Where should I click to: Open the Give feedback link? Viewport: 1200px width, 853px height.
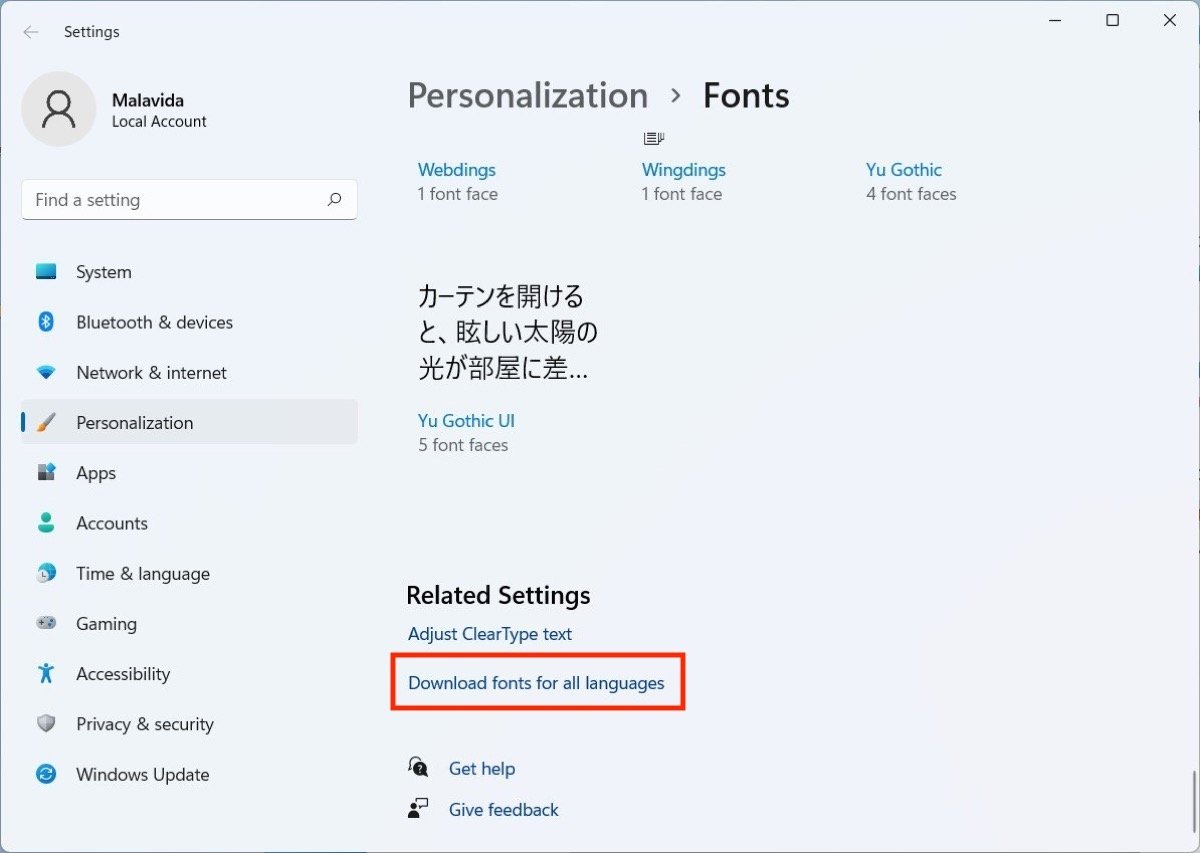[x=504, y=810]
